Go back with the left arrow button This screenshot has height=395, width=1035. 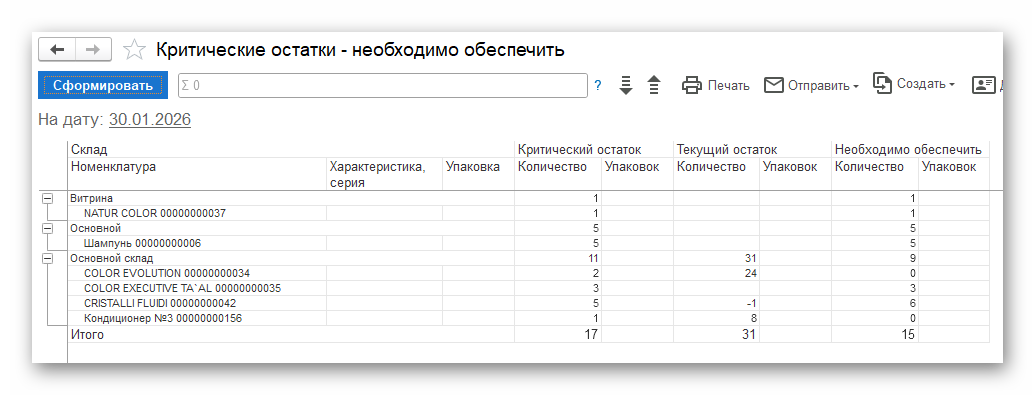point(57,50)
